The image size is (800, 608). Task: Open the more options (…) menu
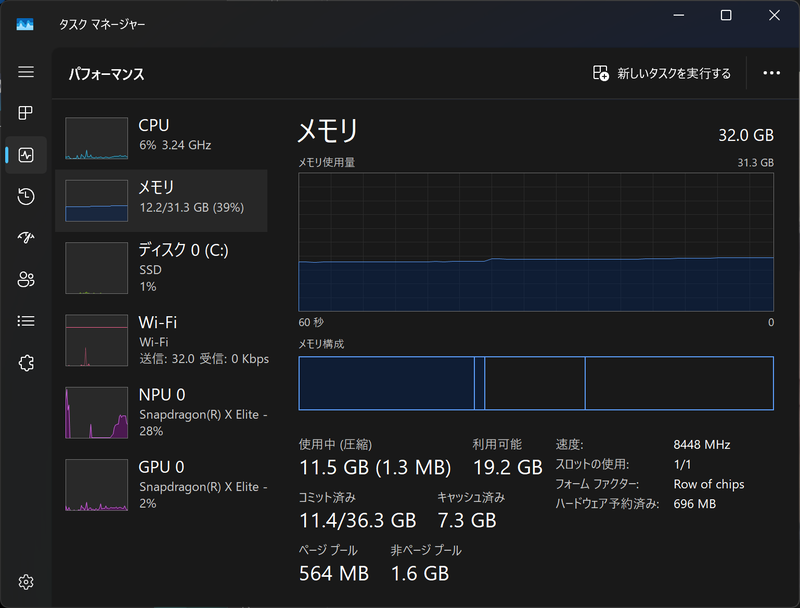[773, 72]
